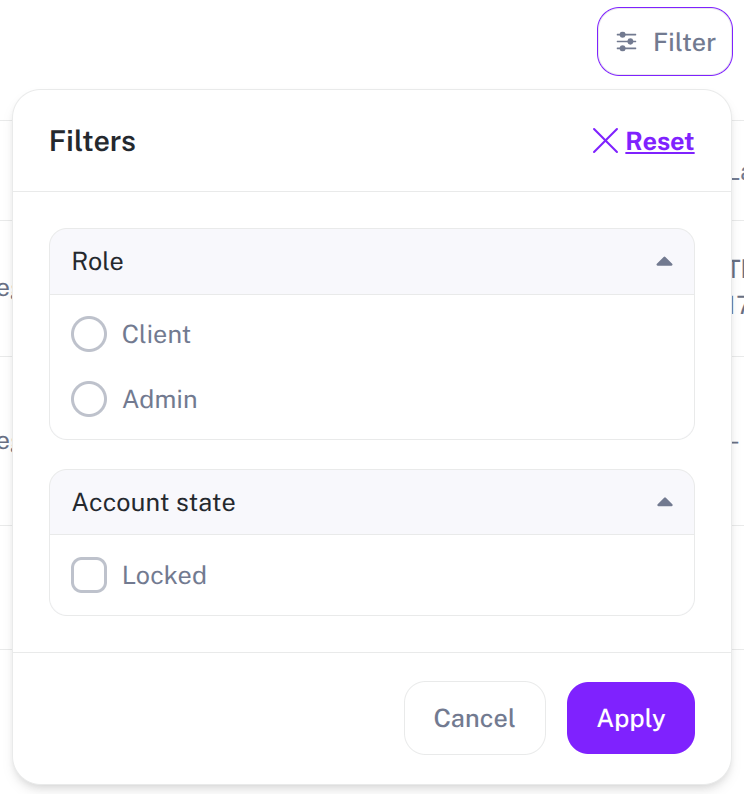
Task: Click the sliders icon in the Filter button
Action: (627, 42)
